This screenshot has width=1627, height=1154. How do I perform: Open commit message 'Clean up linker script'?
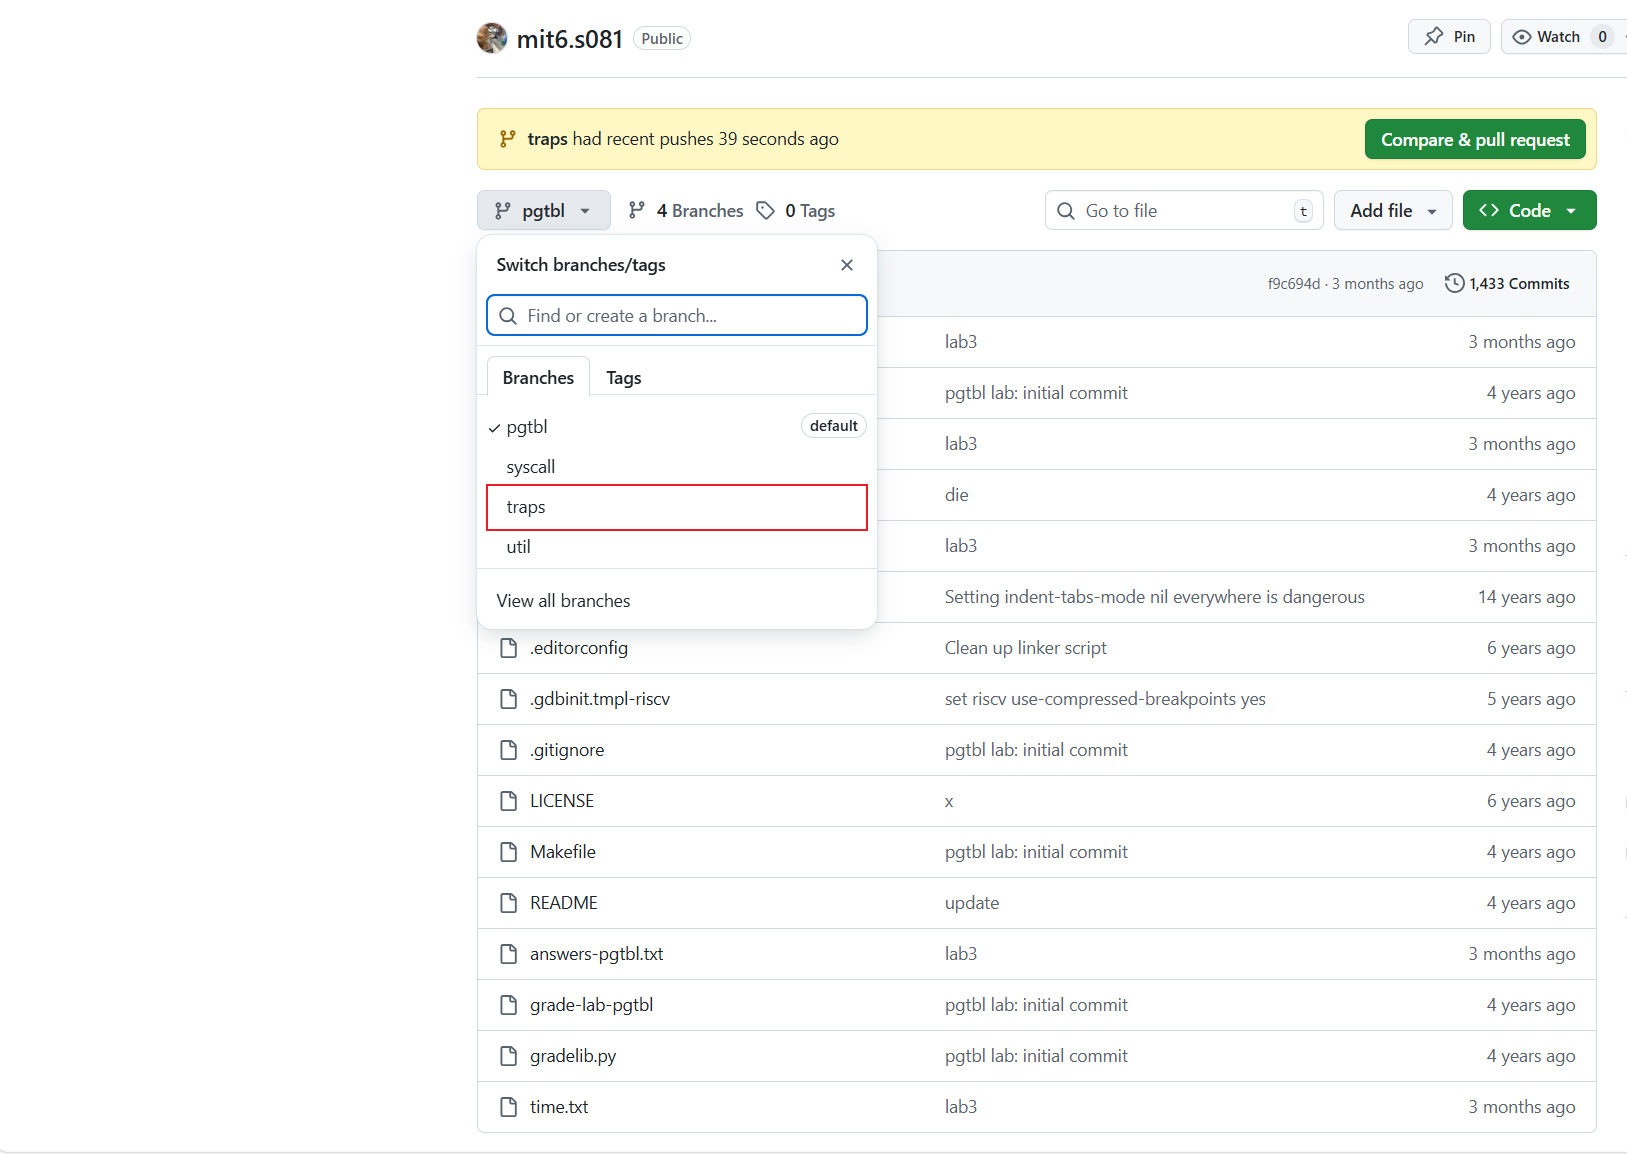coord(1026,648)
